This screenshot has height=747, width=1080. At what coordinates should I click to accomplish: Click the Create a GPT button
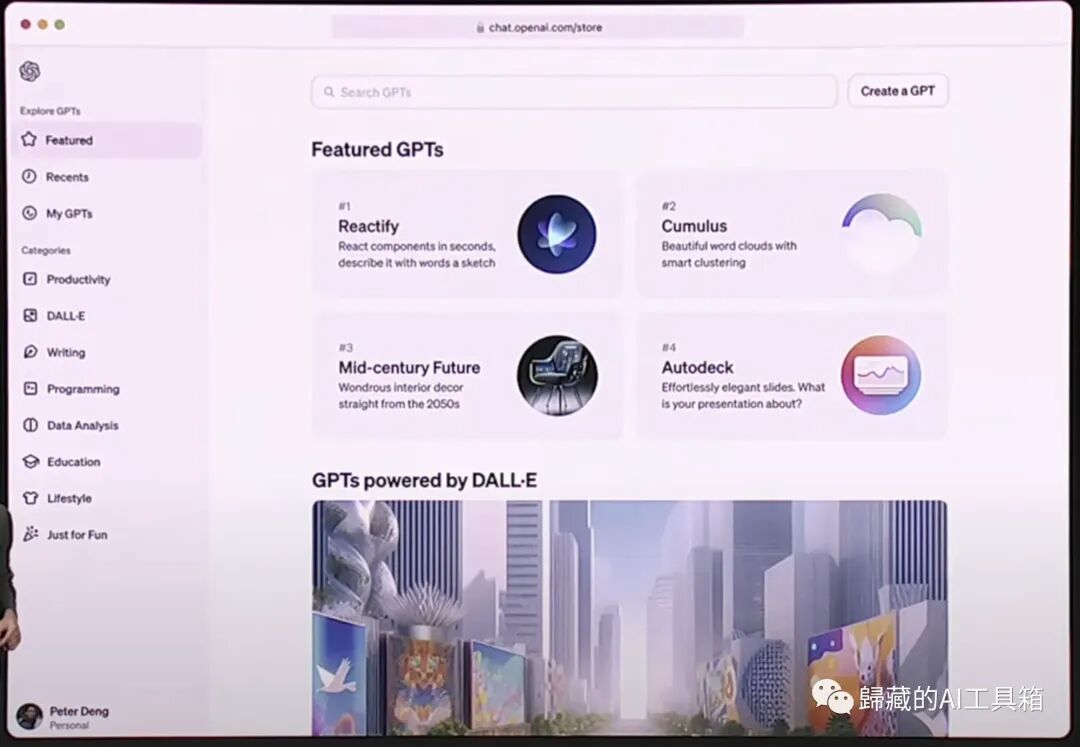coord(897,91)
